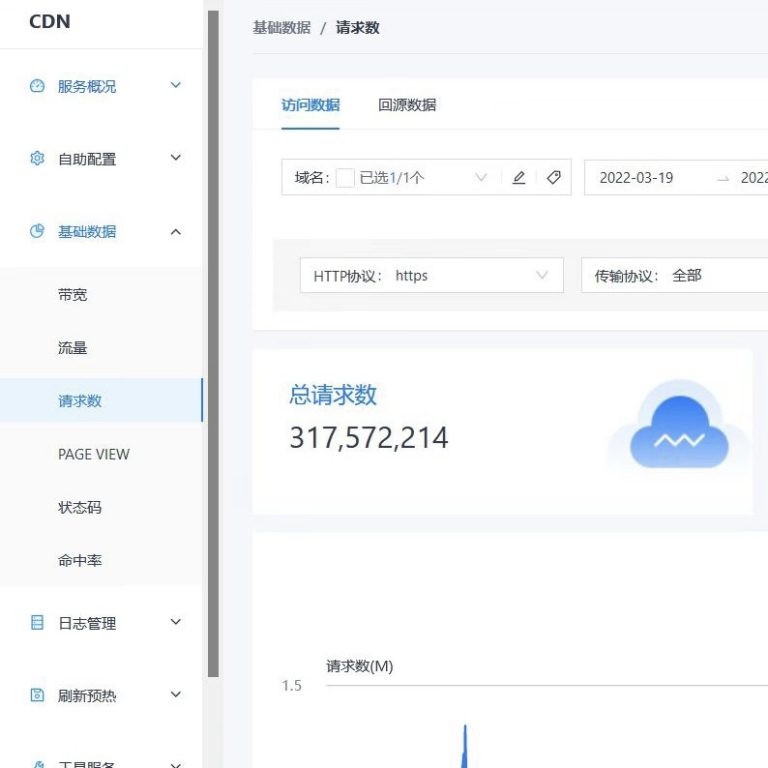Viewport: 768px width, 768px height.
Task: Click the 2022-03-19 start date field
Action: [x=636, y=178]
